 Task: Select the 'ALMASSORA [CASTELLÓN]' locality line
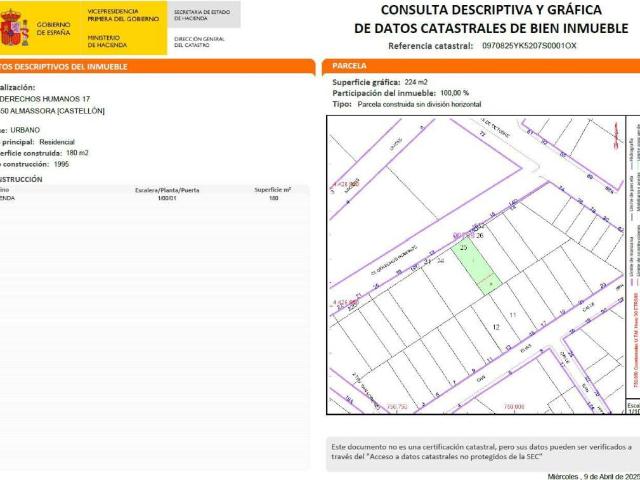57,111
